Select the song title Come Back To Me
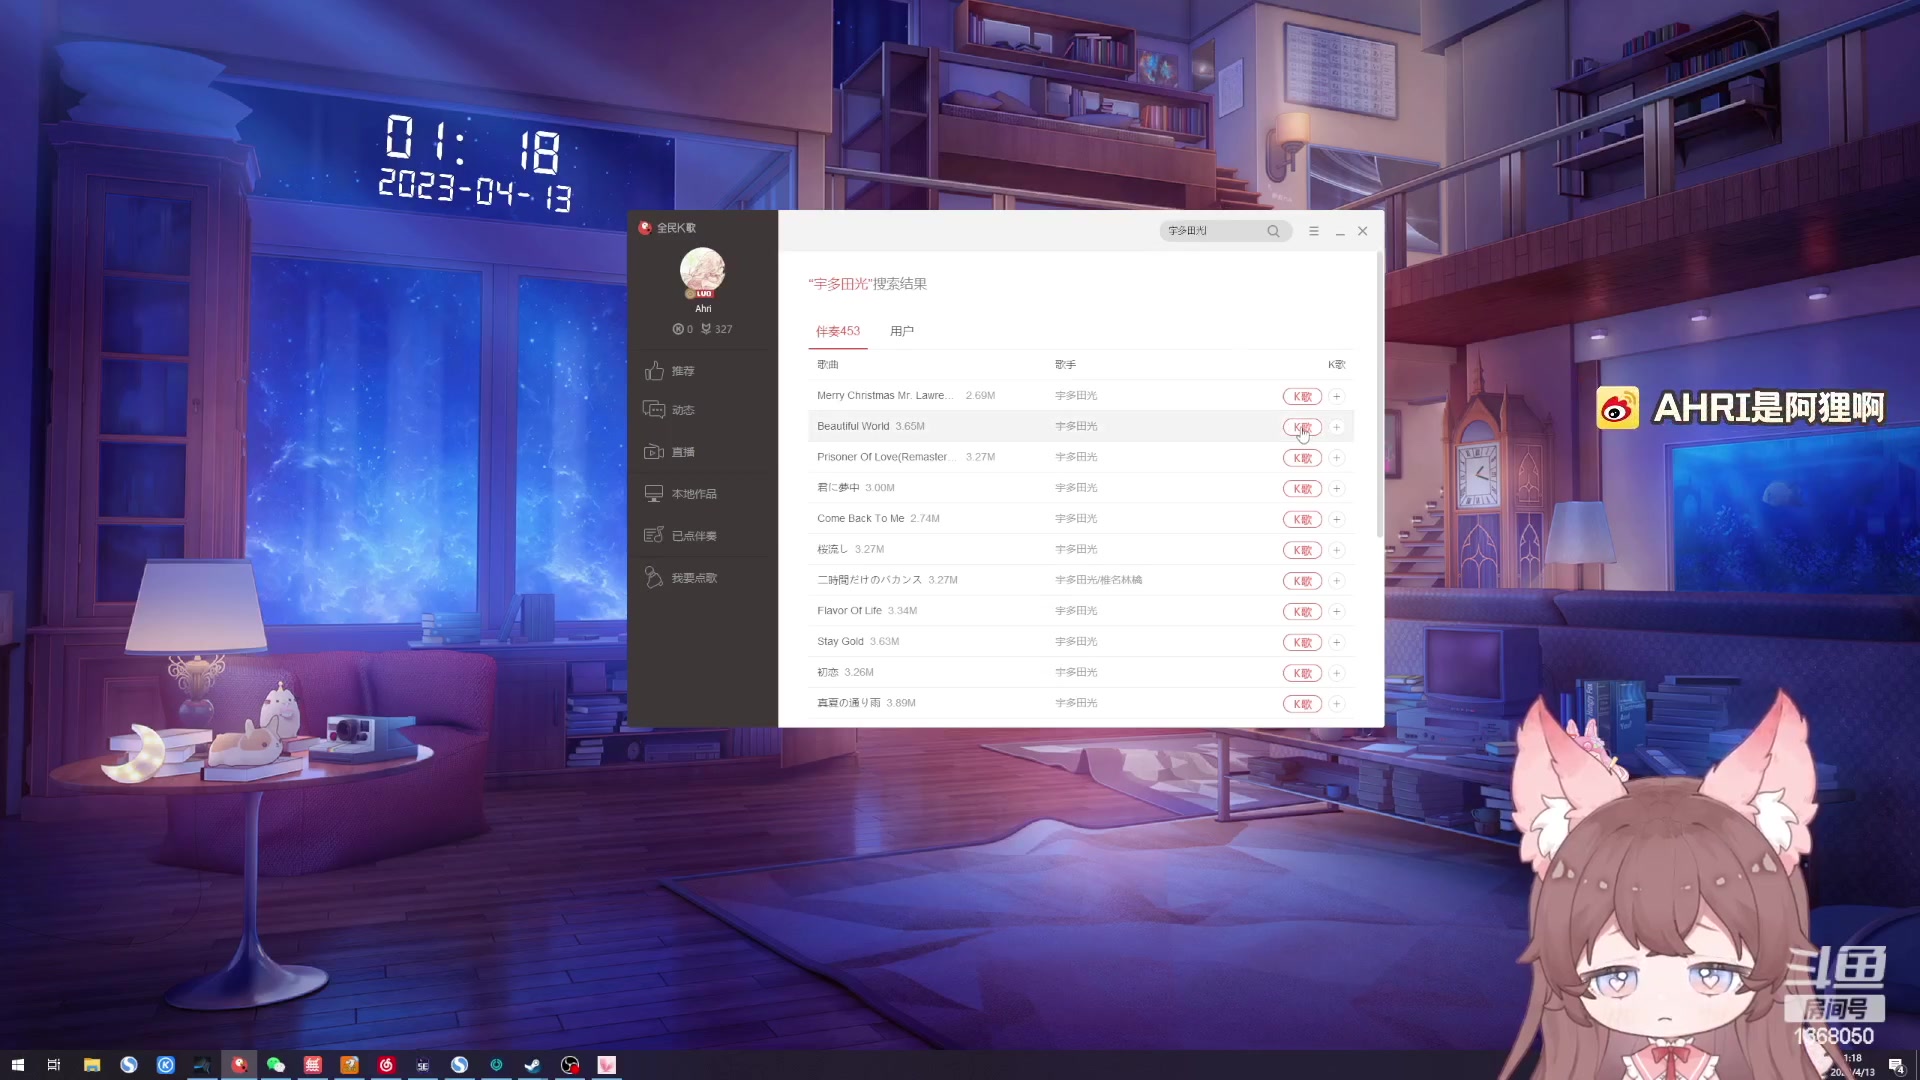The height and width of the screenshot is (1080, 1920). 860,518
